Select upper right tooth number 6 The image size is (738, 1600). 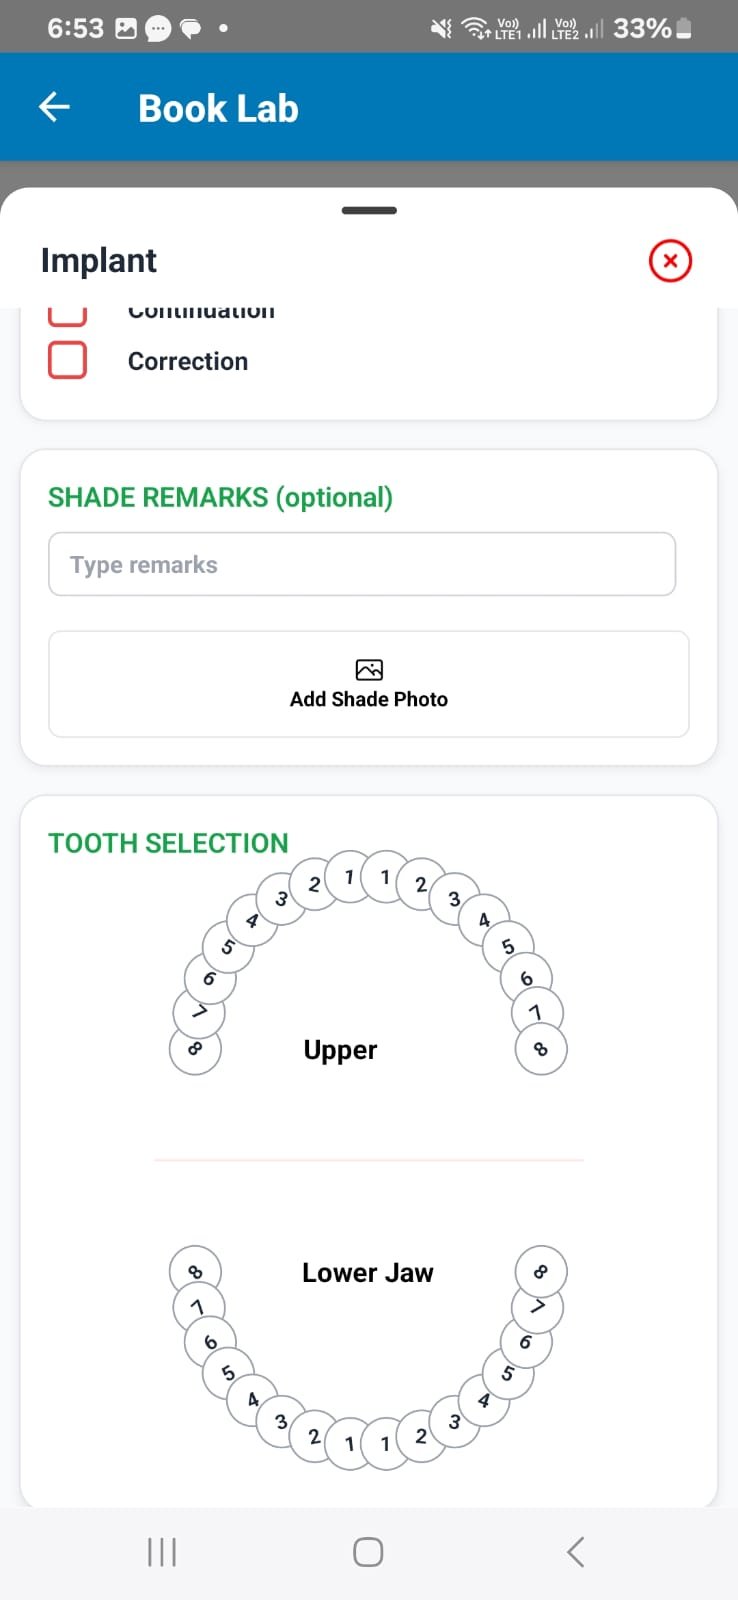(526, 978)
